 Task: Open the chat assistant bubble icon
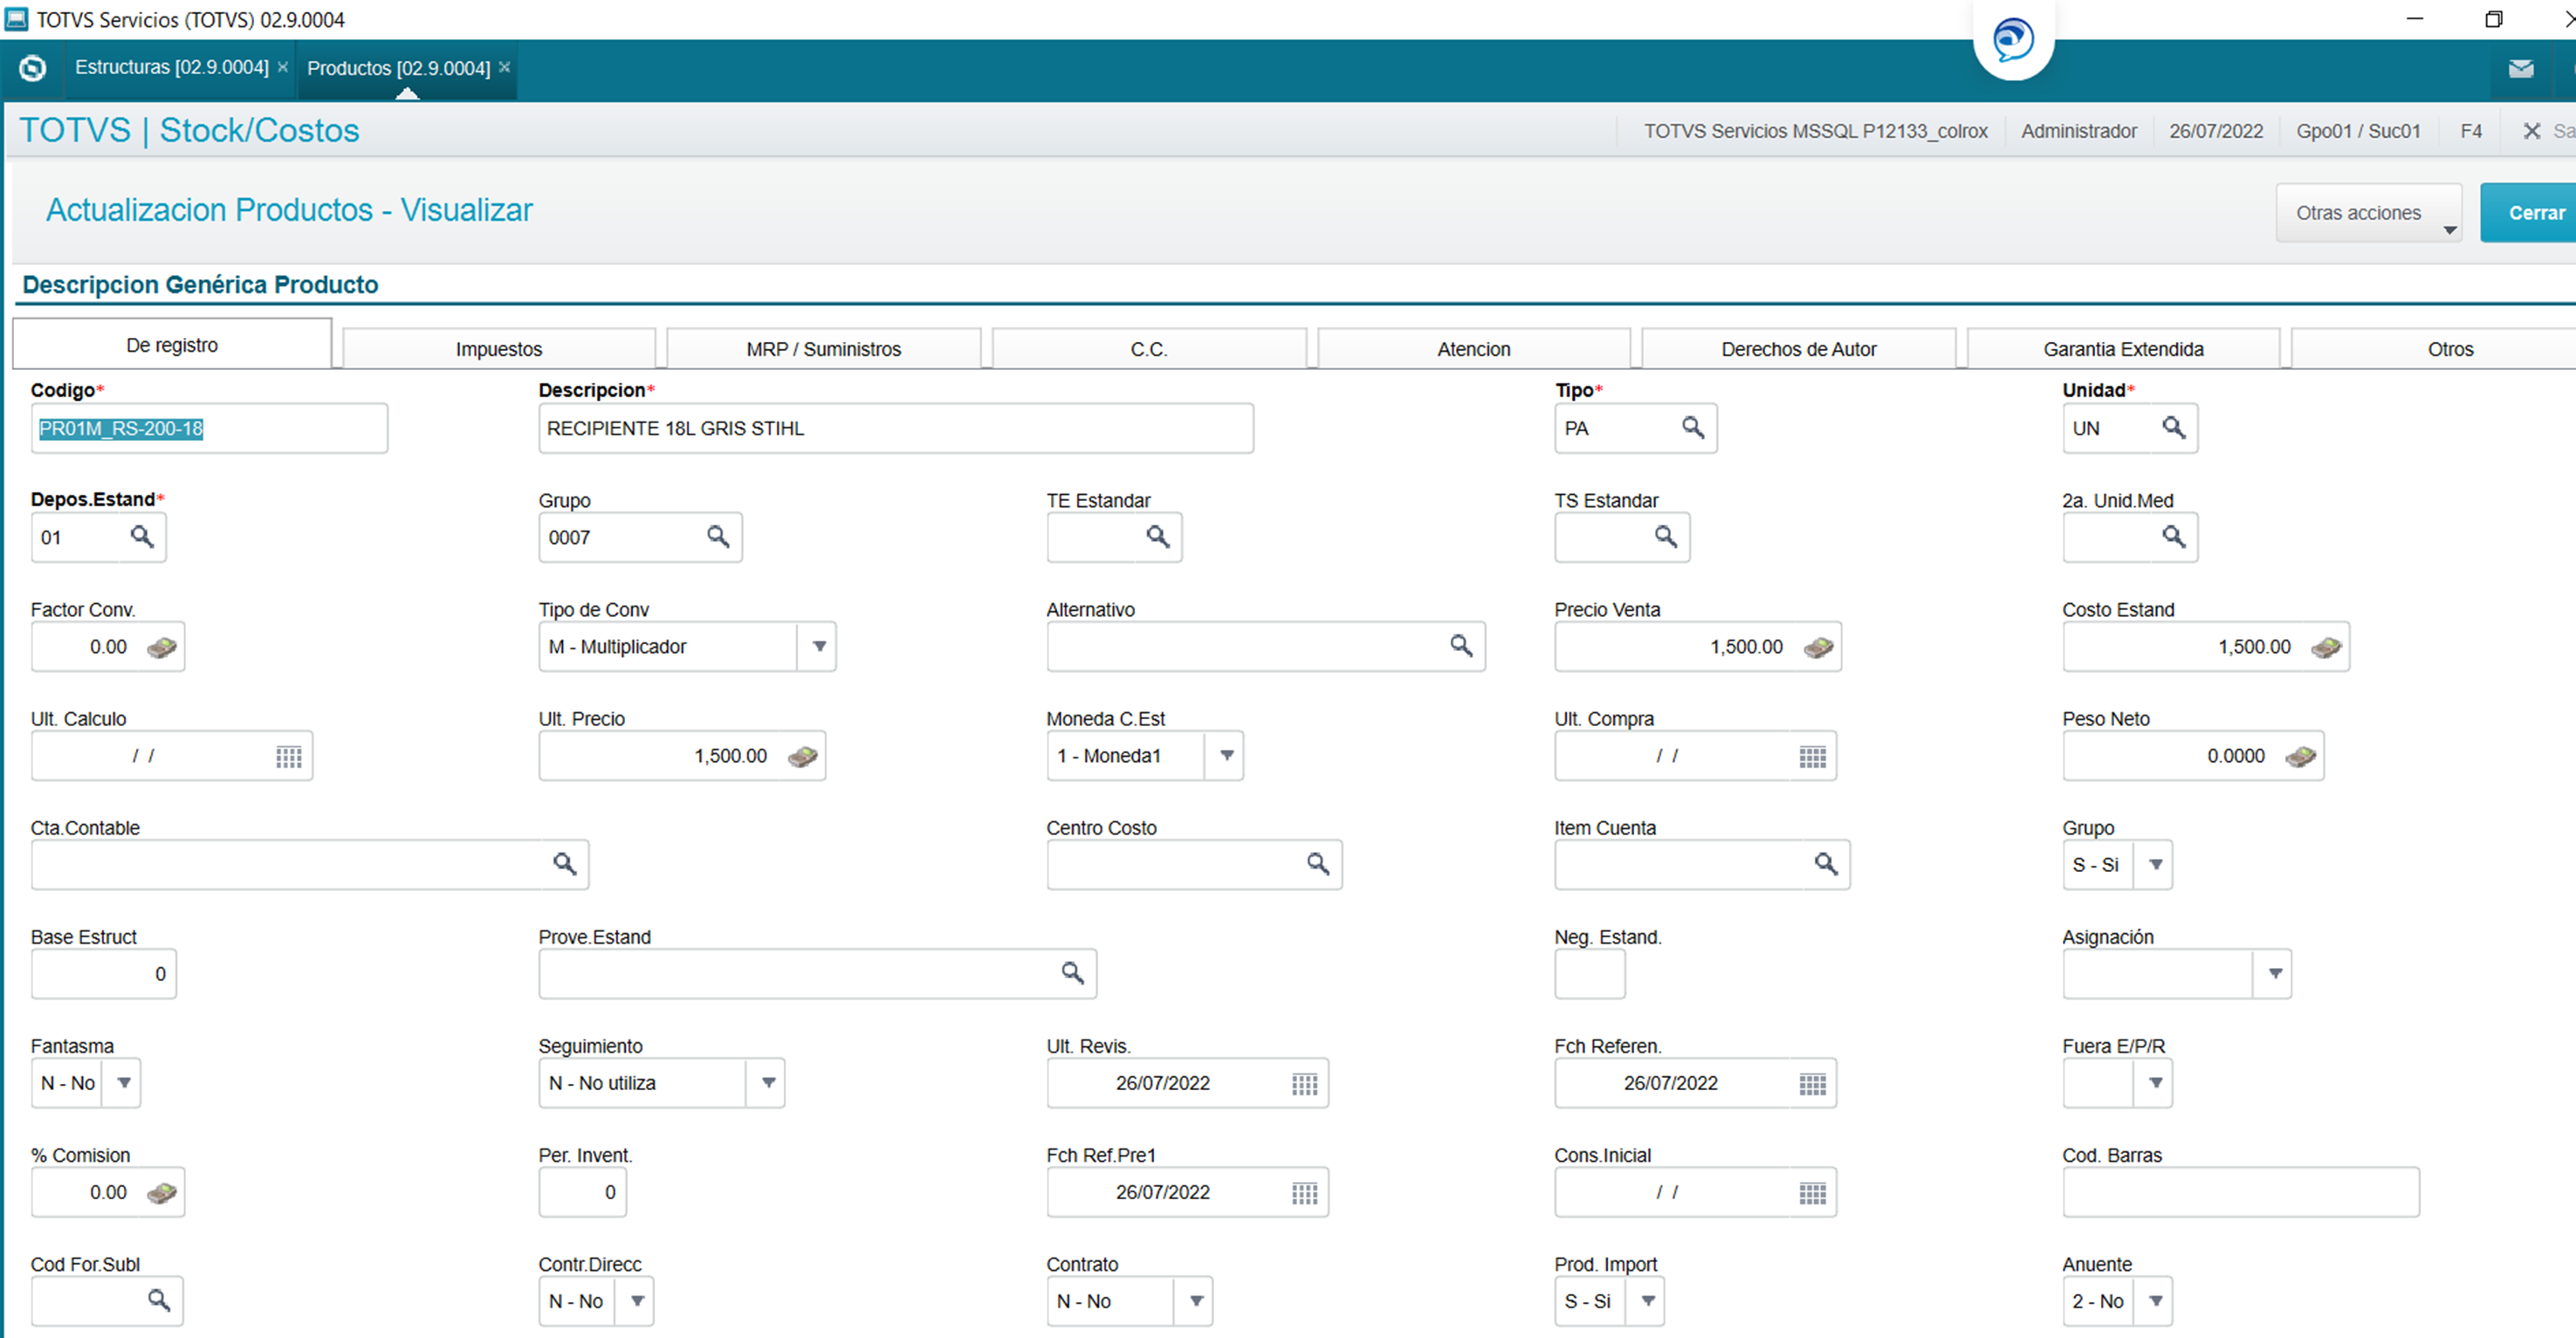point(2013,40)
